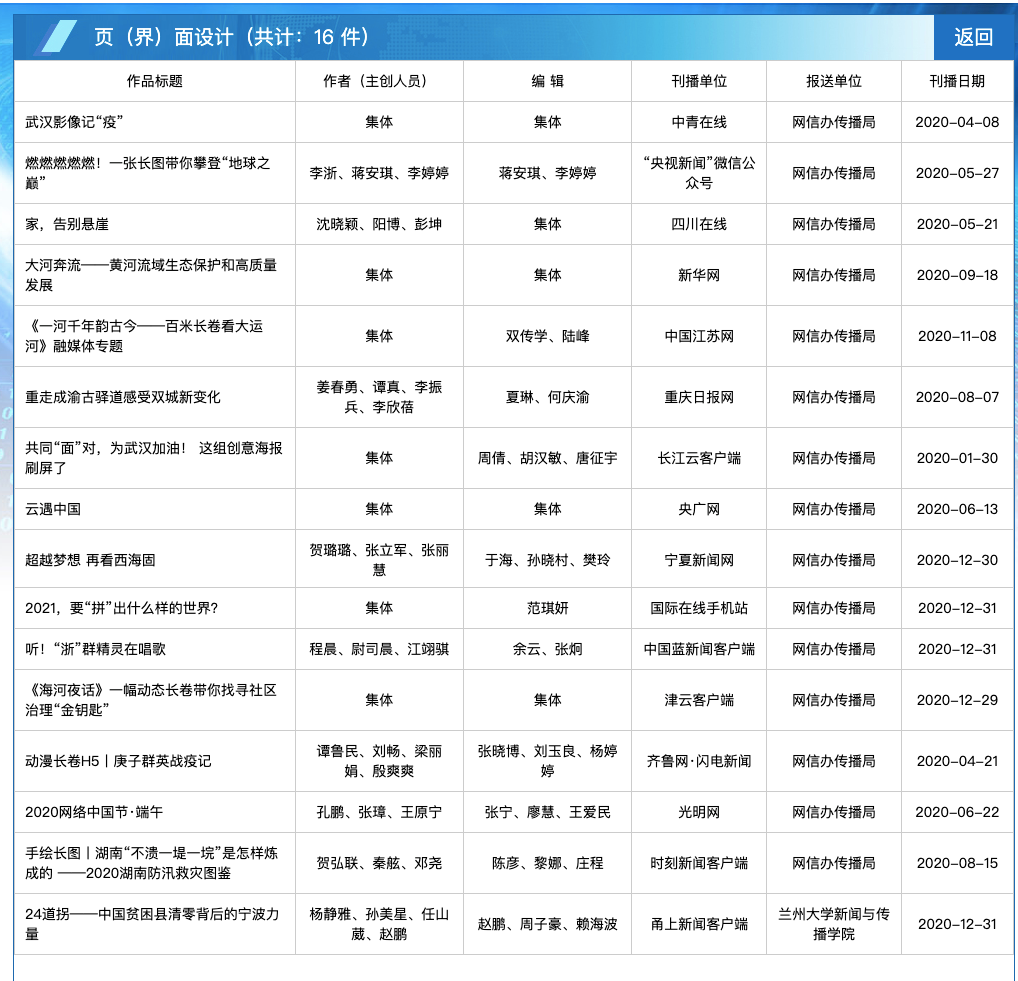Open the entry 燃燃燃燃燃！一张长图带你攀登"地球之巅"

click(147, 173)
